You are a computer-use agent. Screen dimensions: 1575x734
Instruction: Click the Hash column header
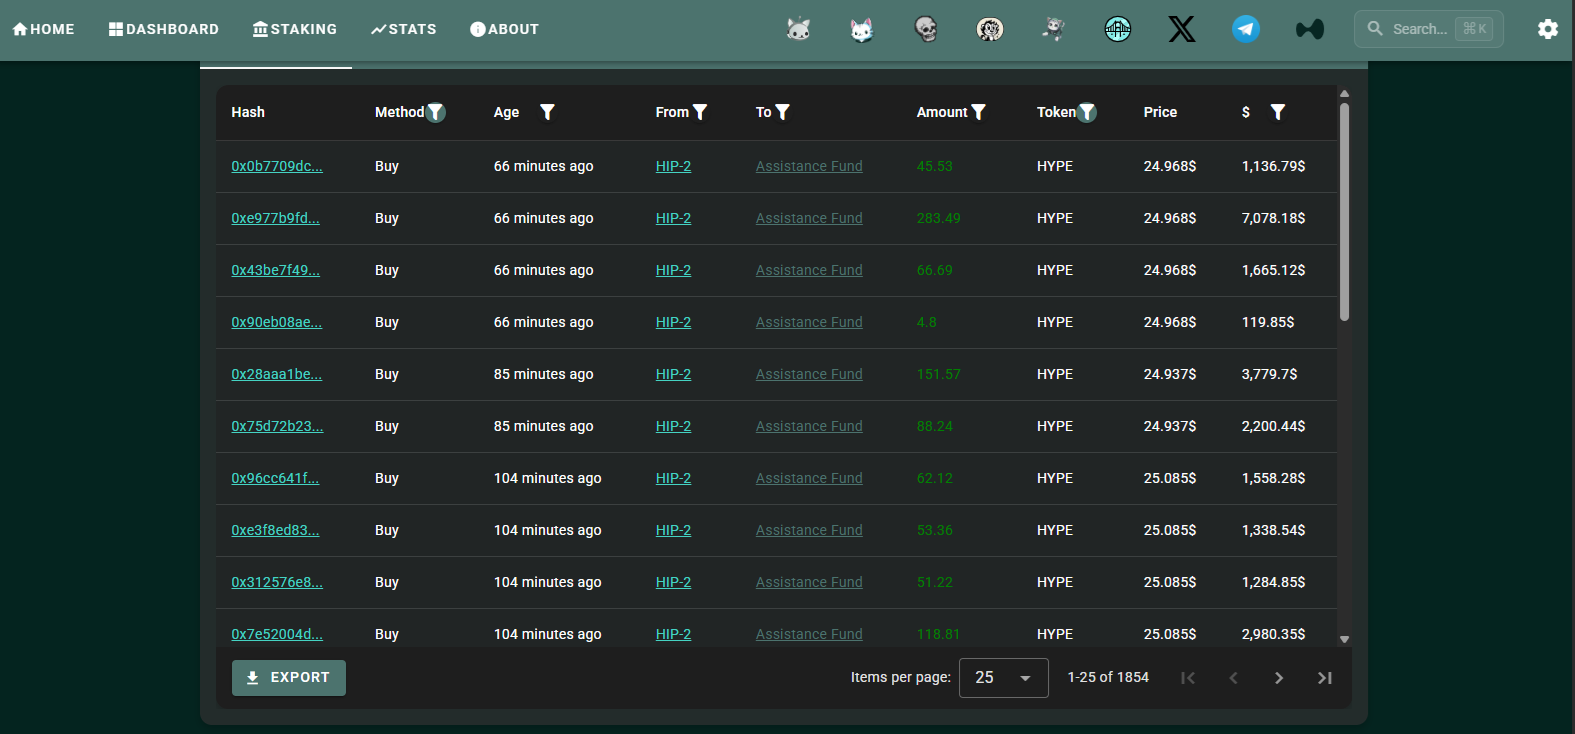[248, 112]
